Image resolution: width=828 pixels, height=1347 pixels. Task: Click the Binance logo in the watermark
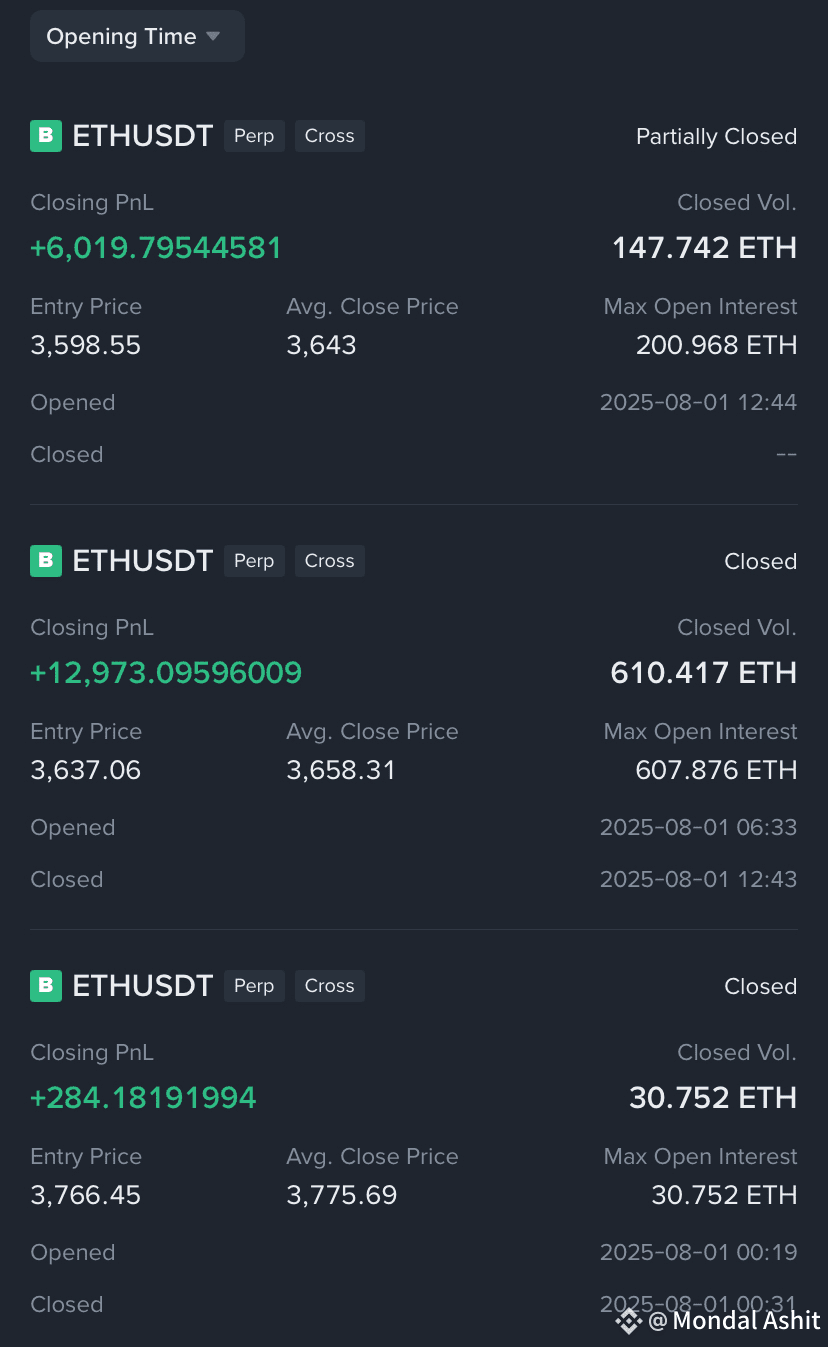click(628, 1321)
